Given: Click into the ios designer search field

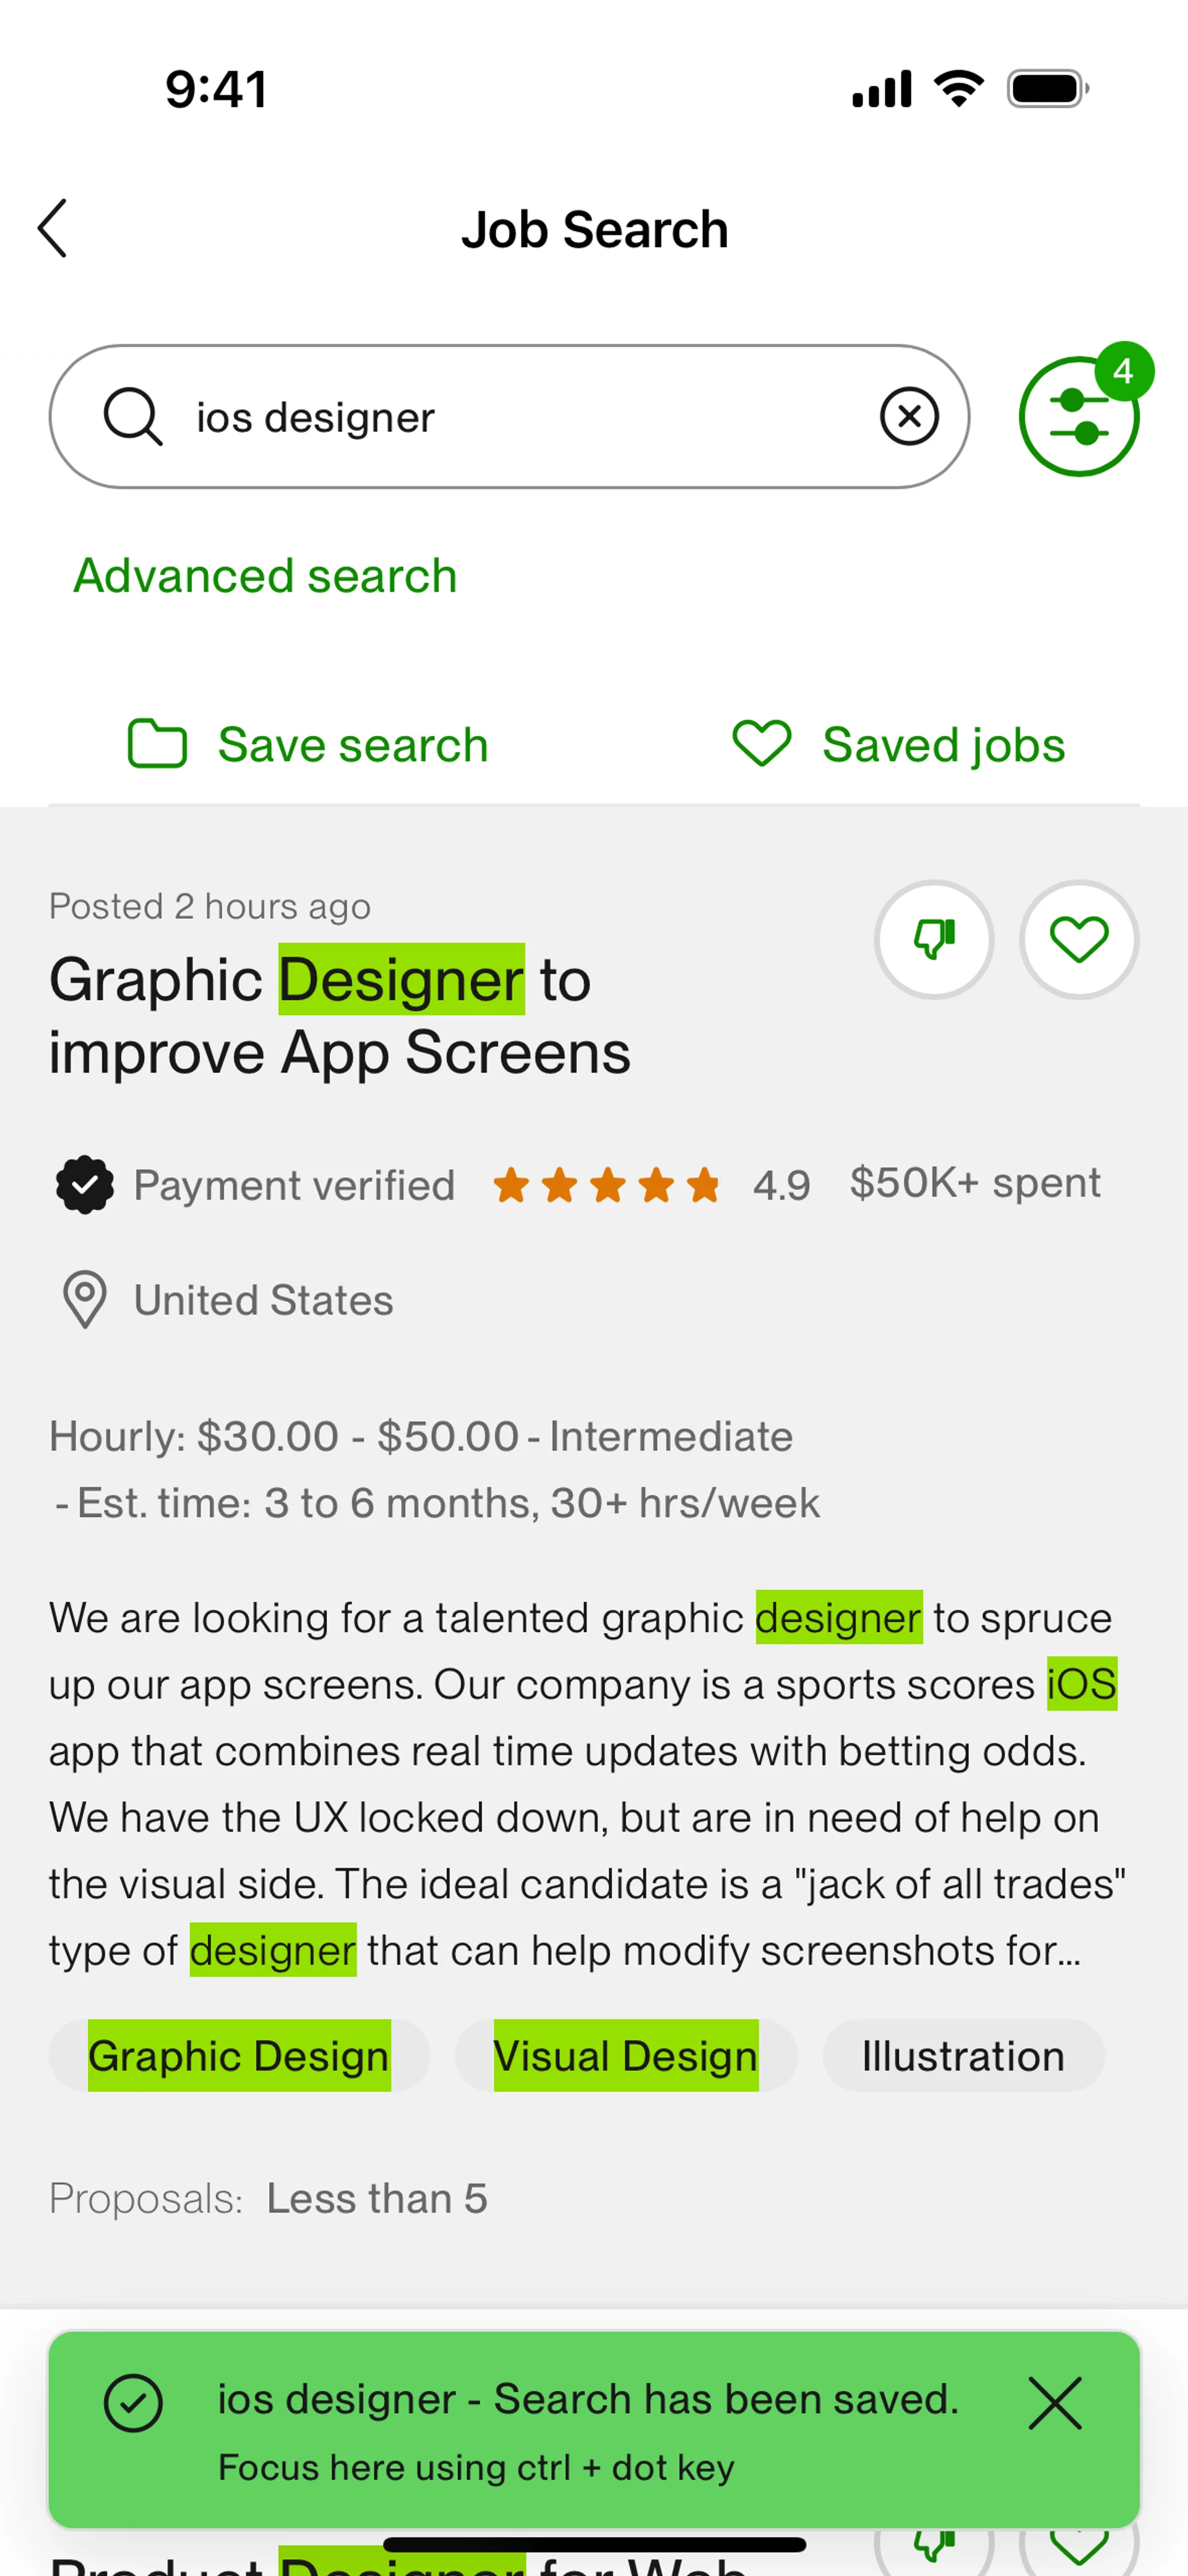Looking at the screenshot, I should click(520, 417).
